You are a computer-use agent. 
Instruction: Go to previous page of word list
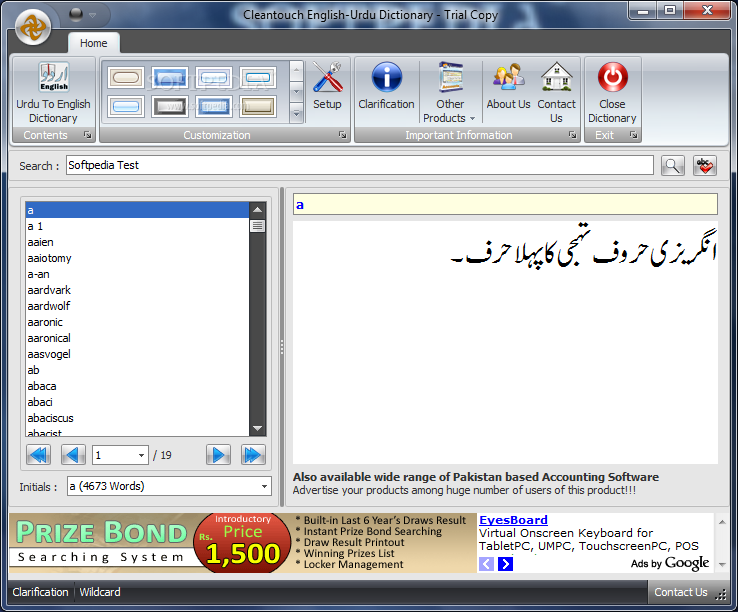tap(73, 455)
